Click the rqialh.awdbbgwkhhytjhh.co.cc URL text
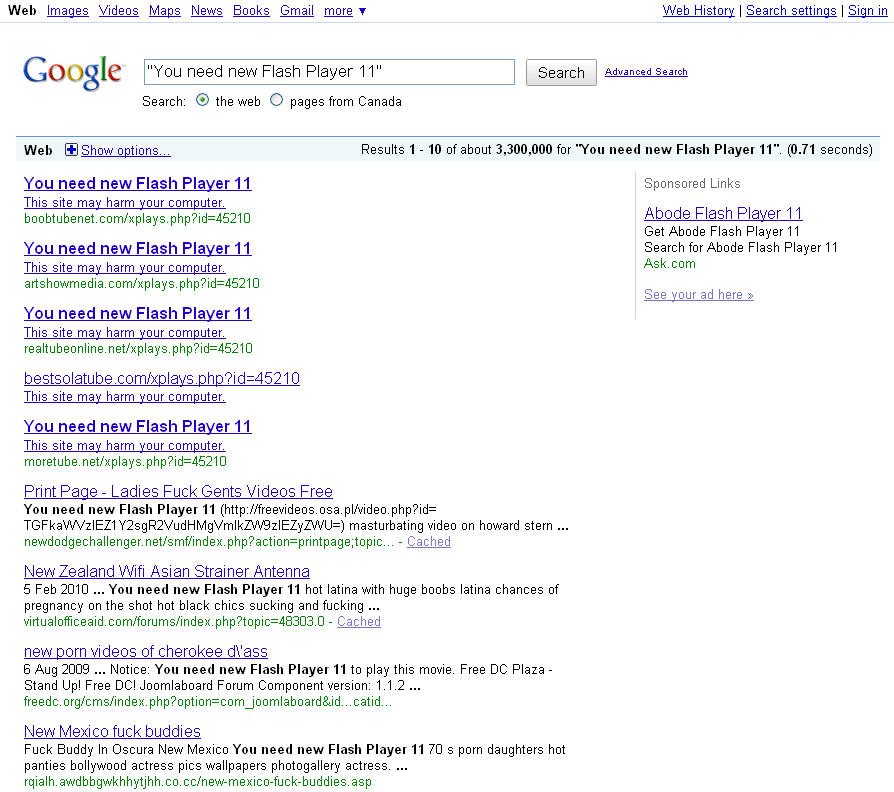Screen dimensions: 894x792 coord(197,781)
